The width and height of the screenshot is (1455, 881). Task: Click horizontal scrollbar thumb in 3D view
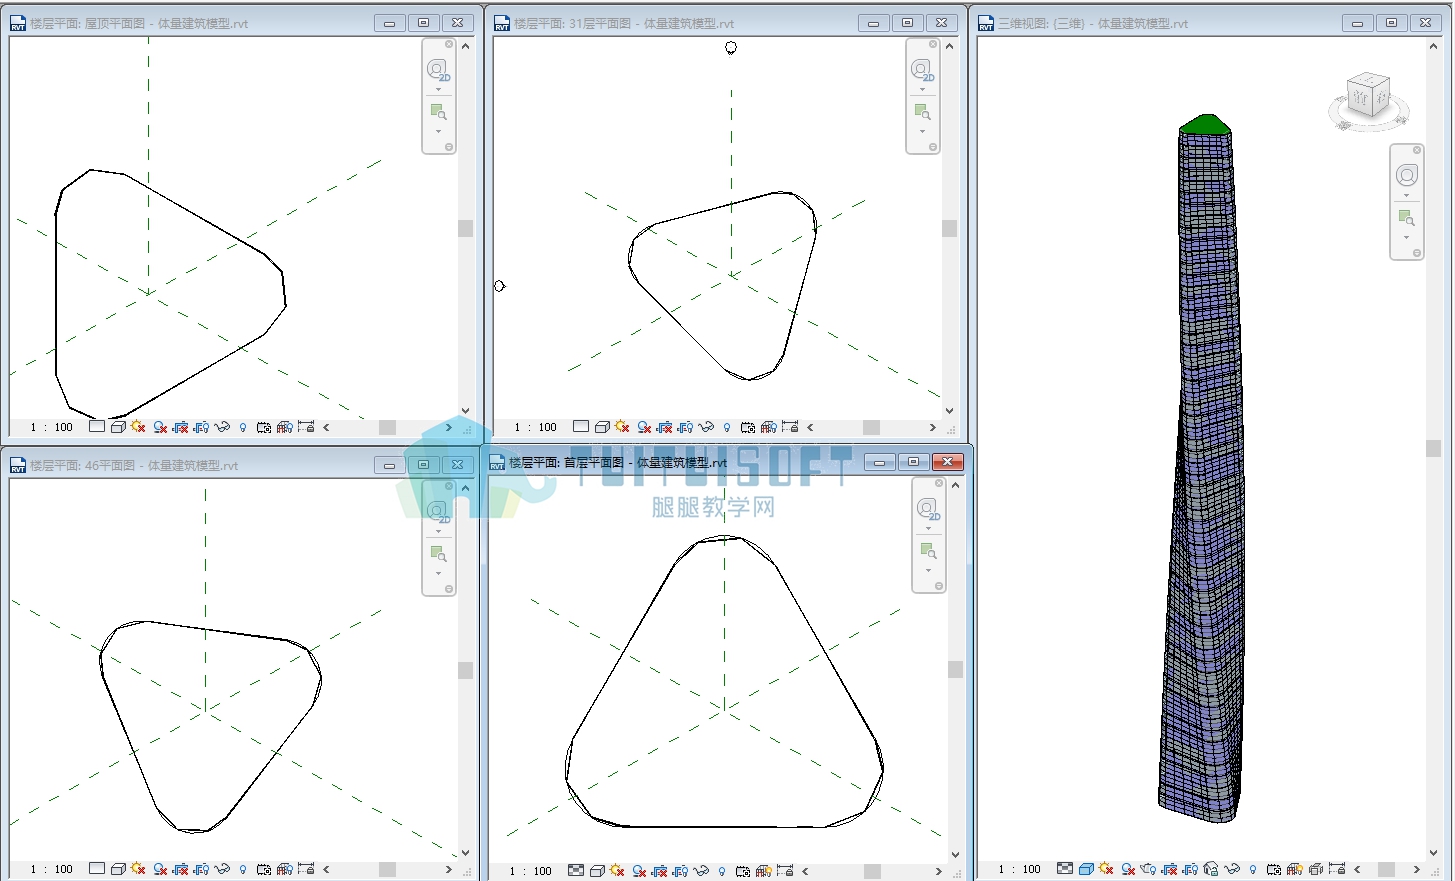pyautogui.click(x=1386, y=869)
